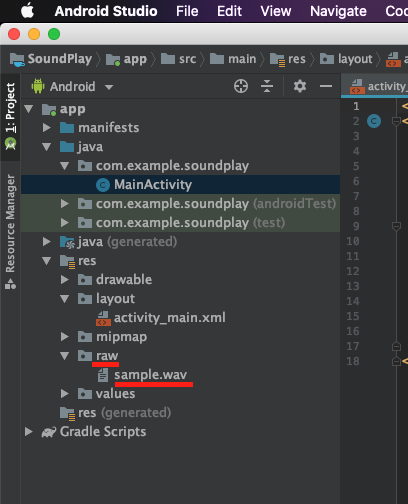Toggle code fold marker on line 9
The width and height of the screenshot is (408, 504).
pyautogui.click(x=396, y=227)
